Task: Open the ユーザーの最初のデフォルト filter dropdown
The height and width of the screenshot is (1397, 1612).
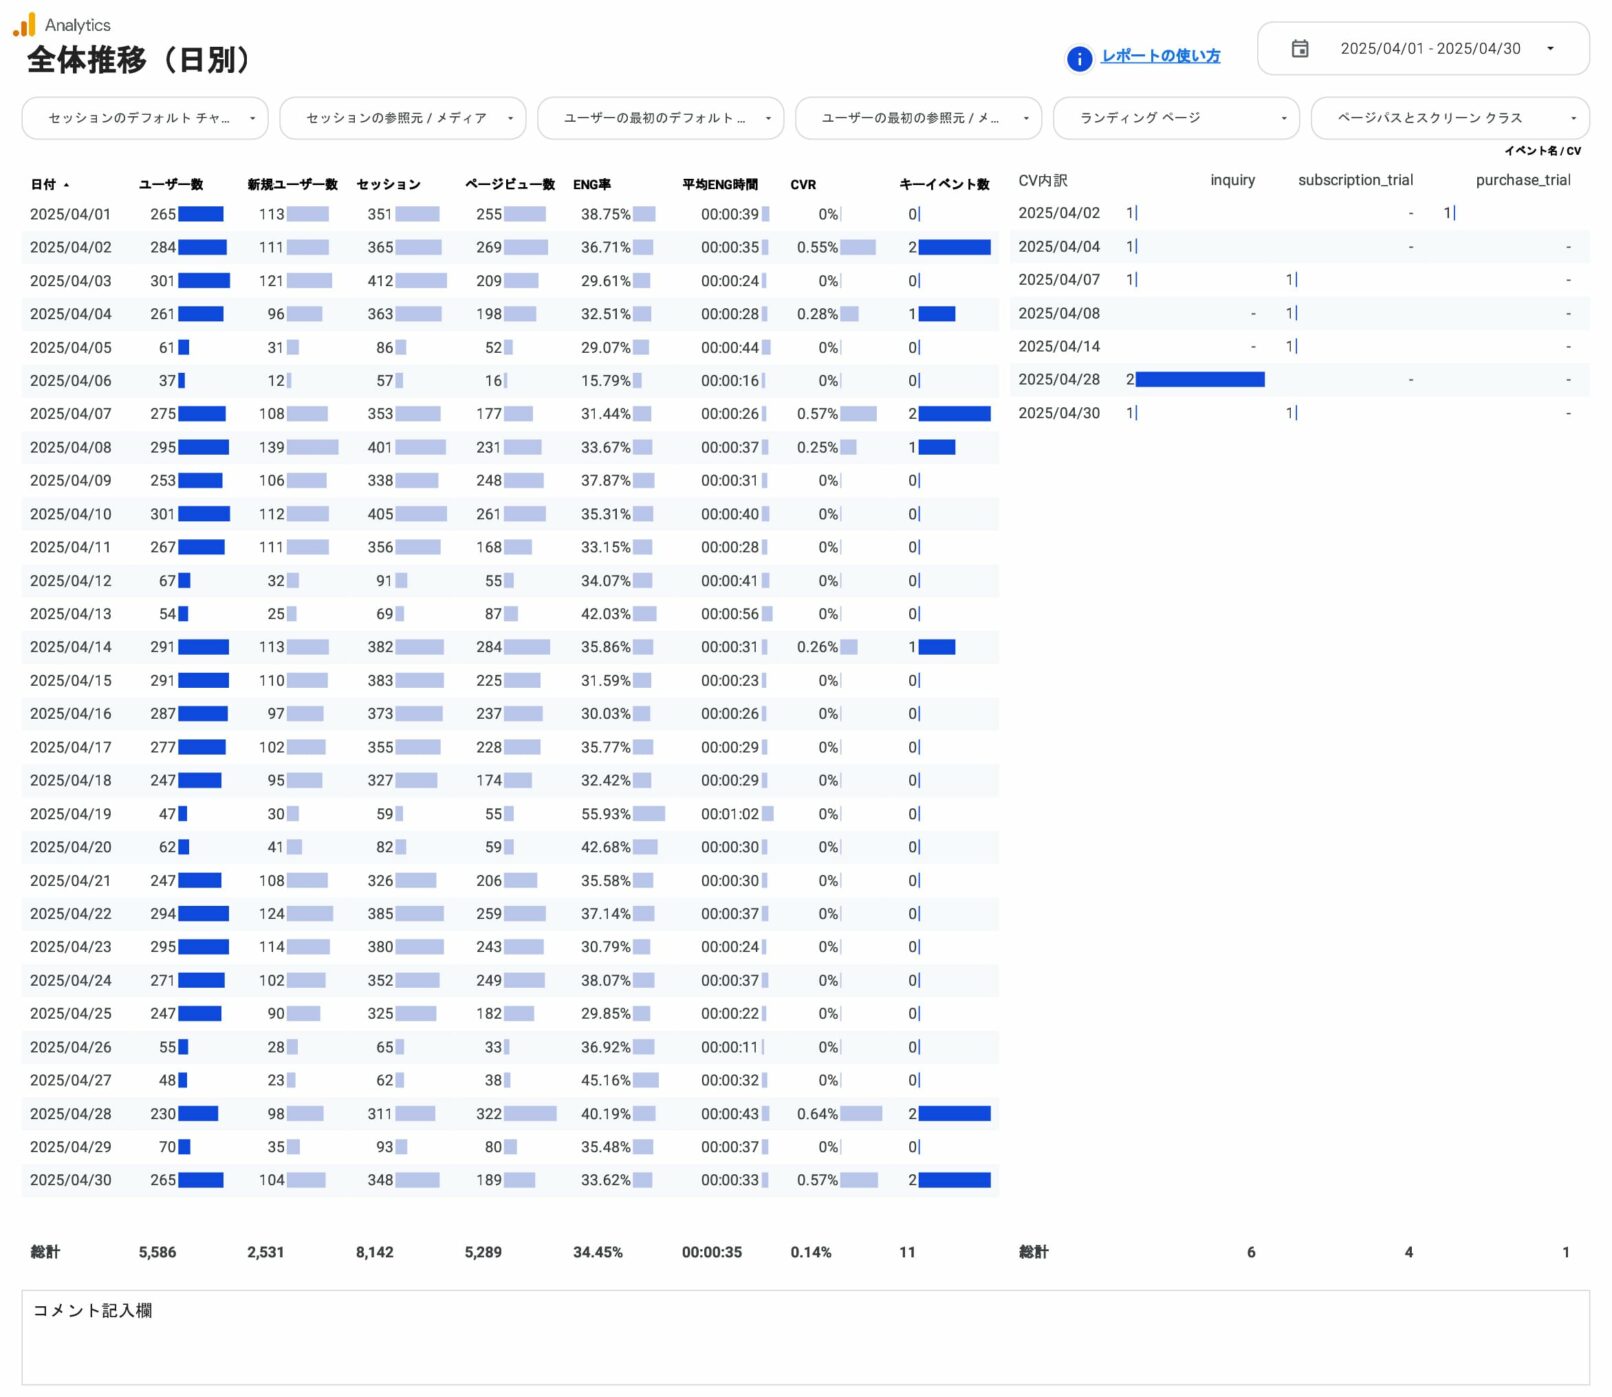Action: (660, 117)
